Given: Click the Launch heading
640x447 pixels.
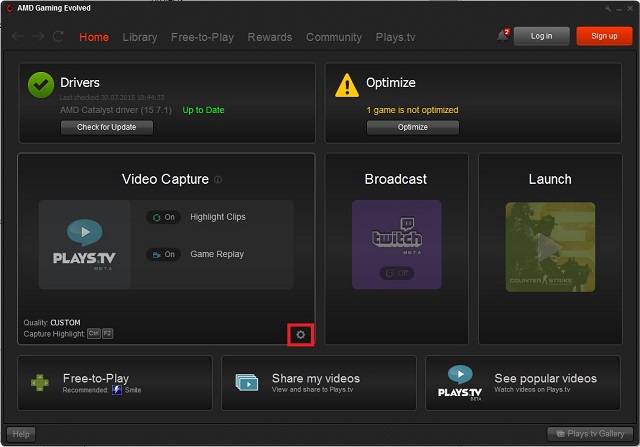Looking at the screenshot, I should (x=550, y=179).
